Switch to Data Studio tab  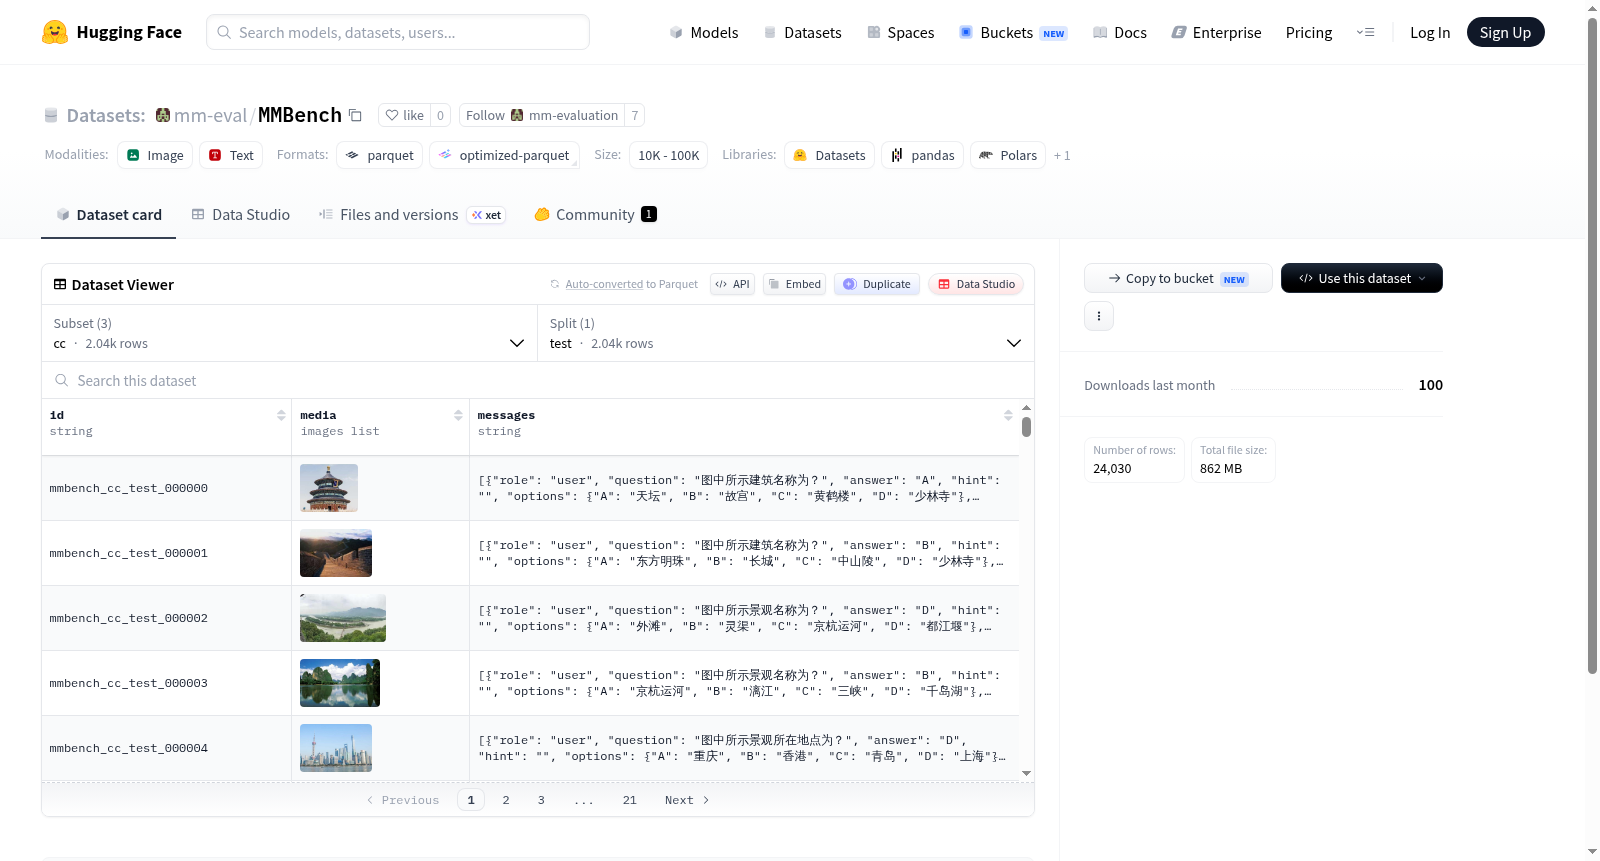[x=241, y=215]
